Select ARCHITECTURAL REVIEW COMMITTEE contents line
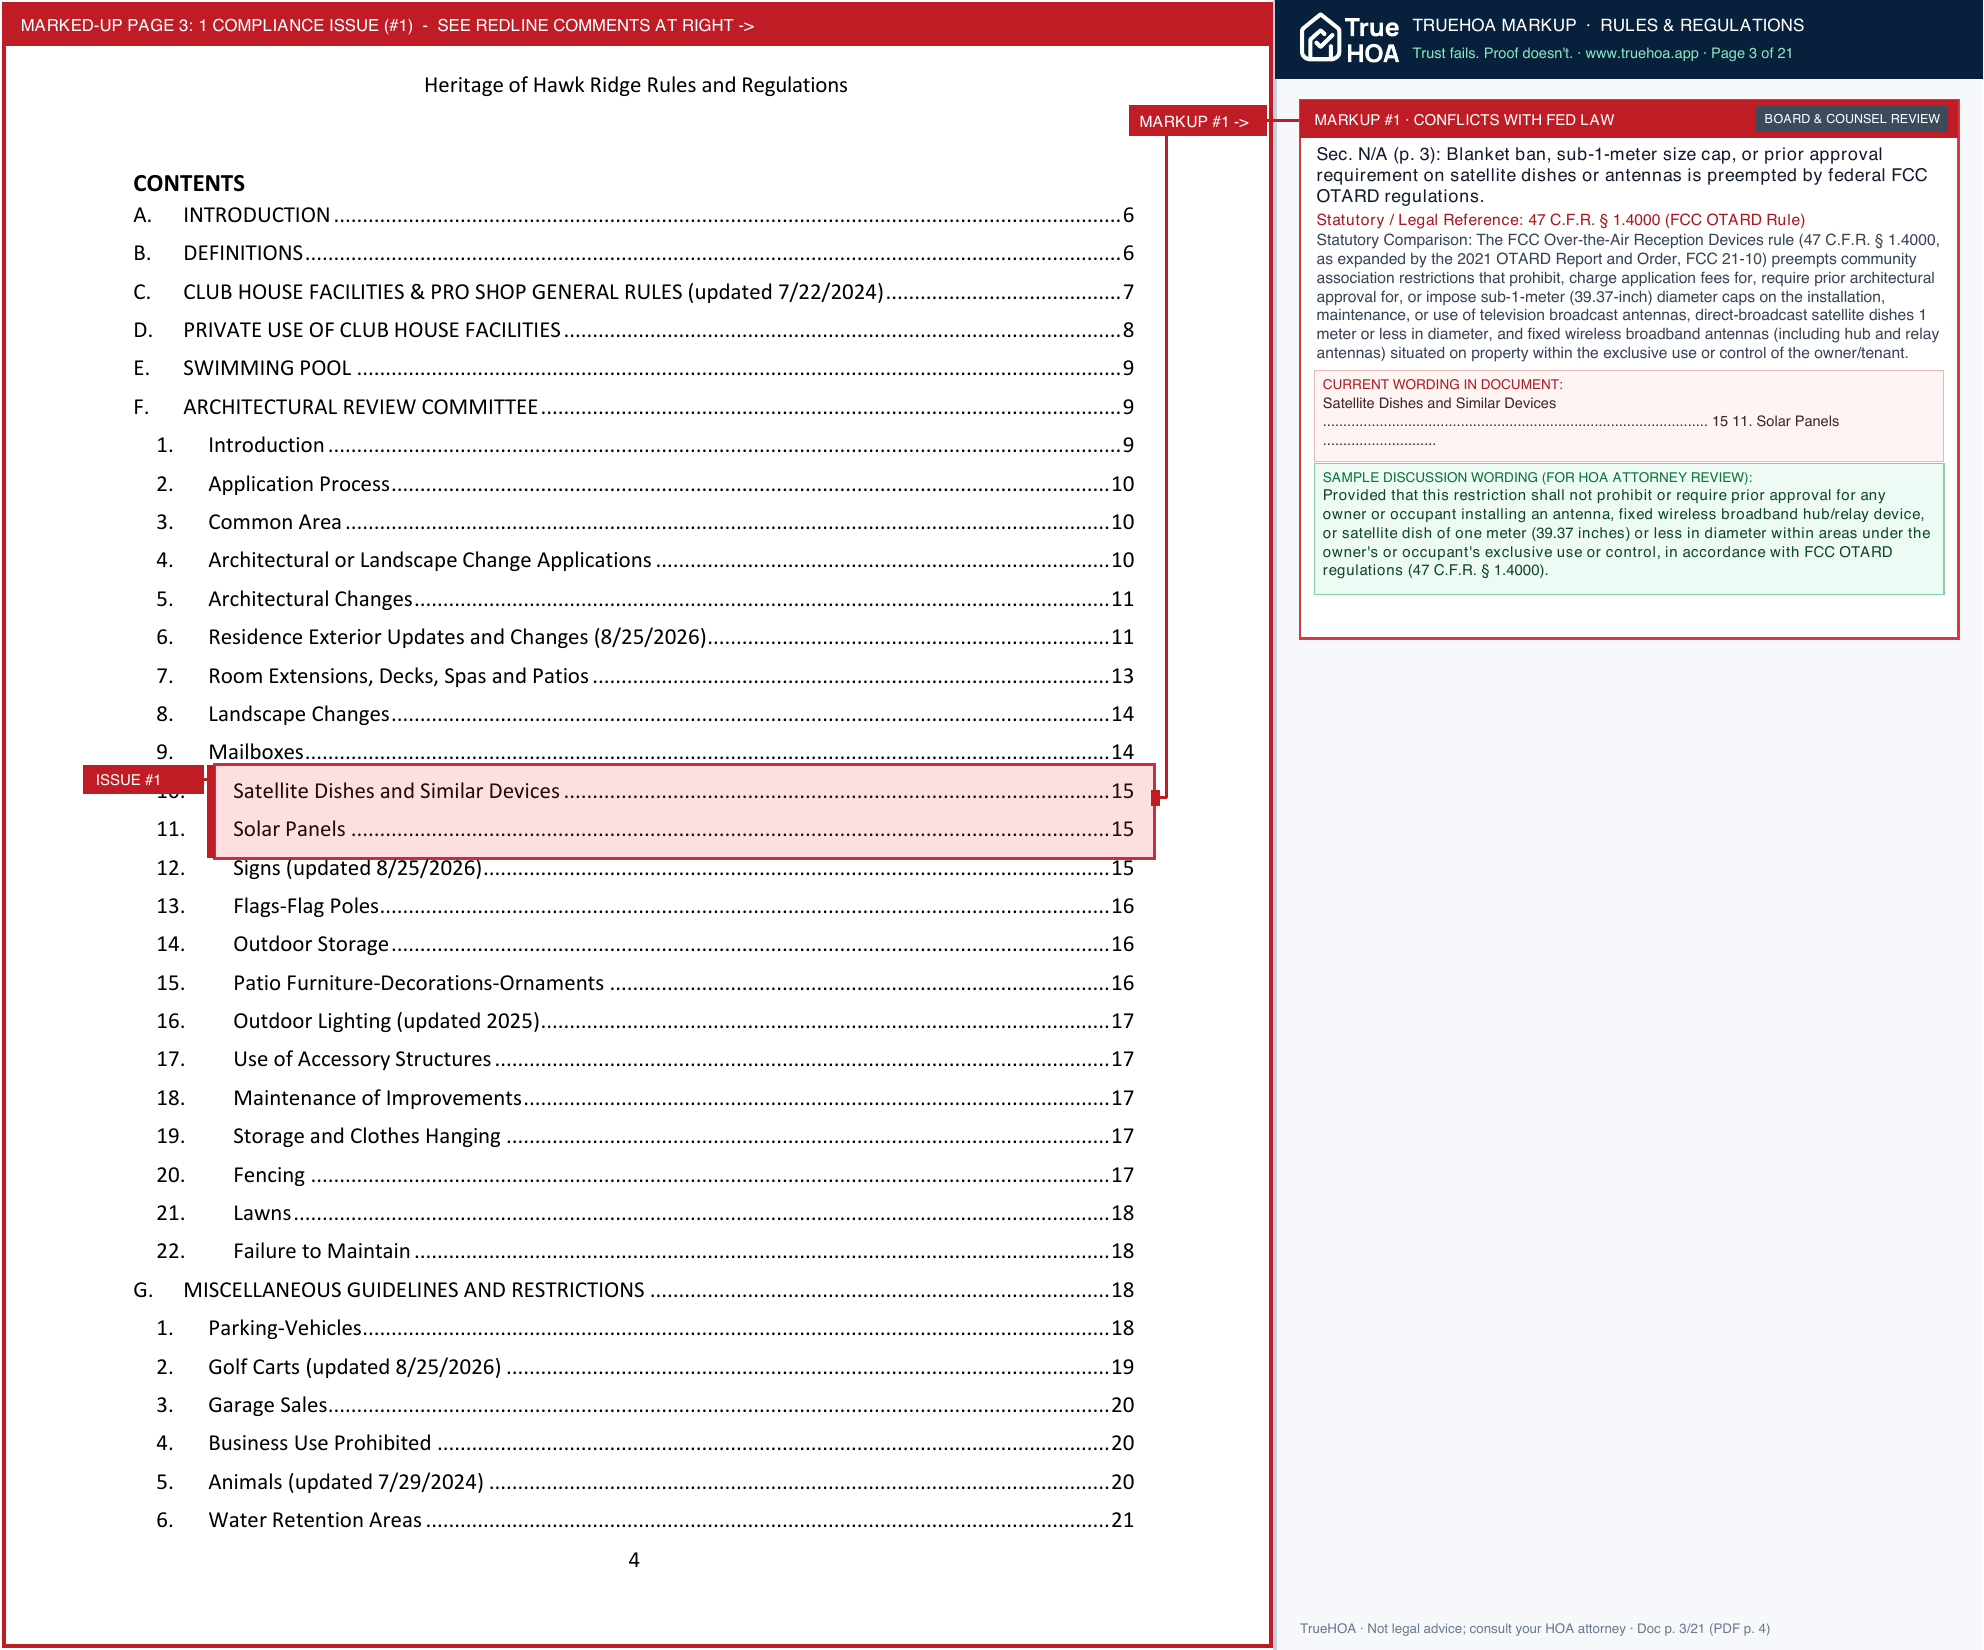 click(633, 407)
